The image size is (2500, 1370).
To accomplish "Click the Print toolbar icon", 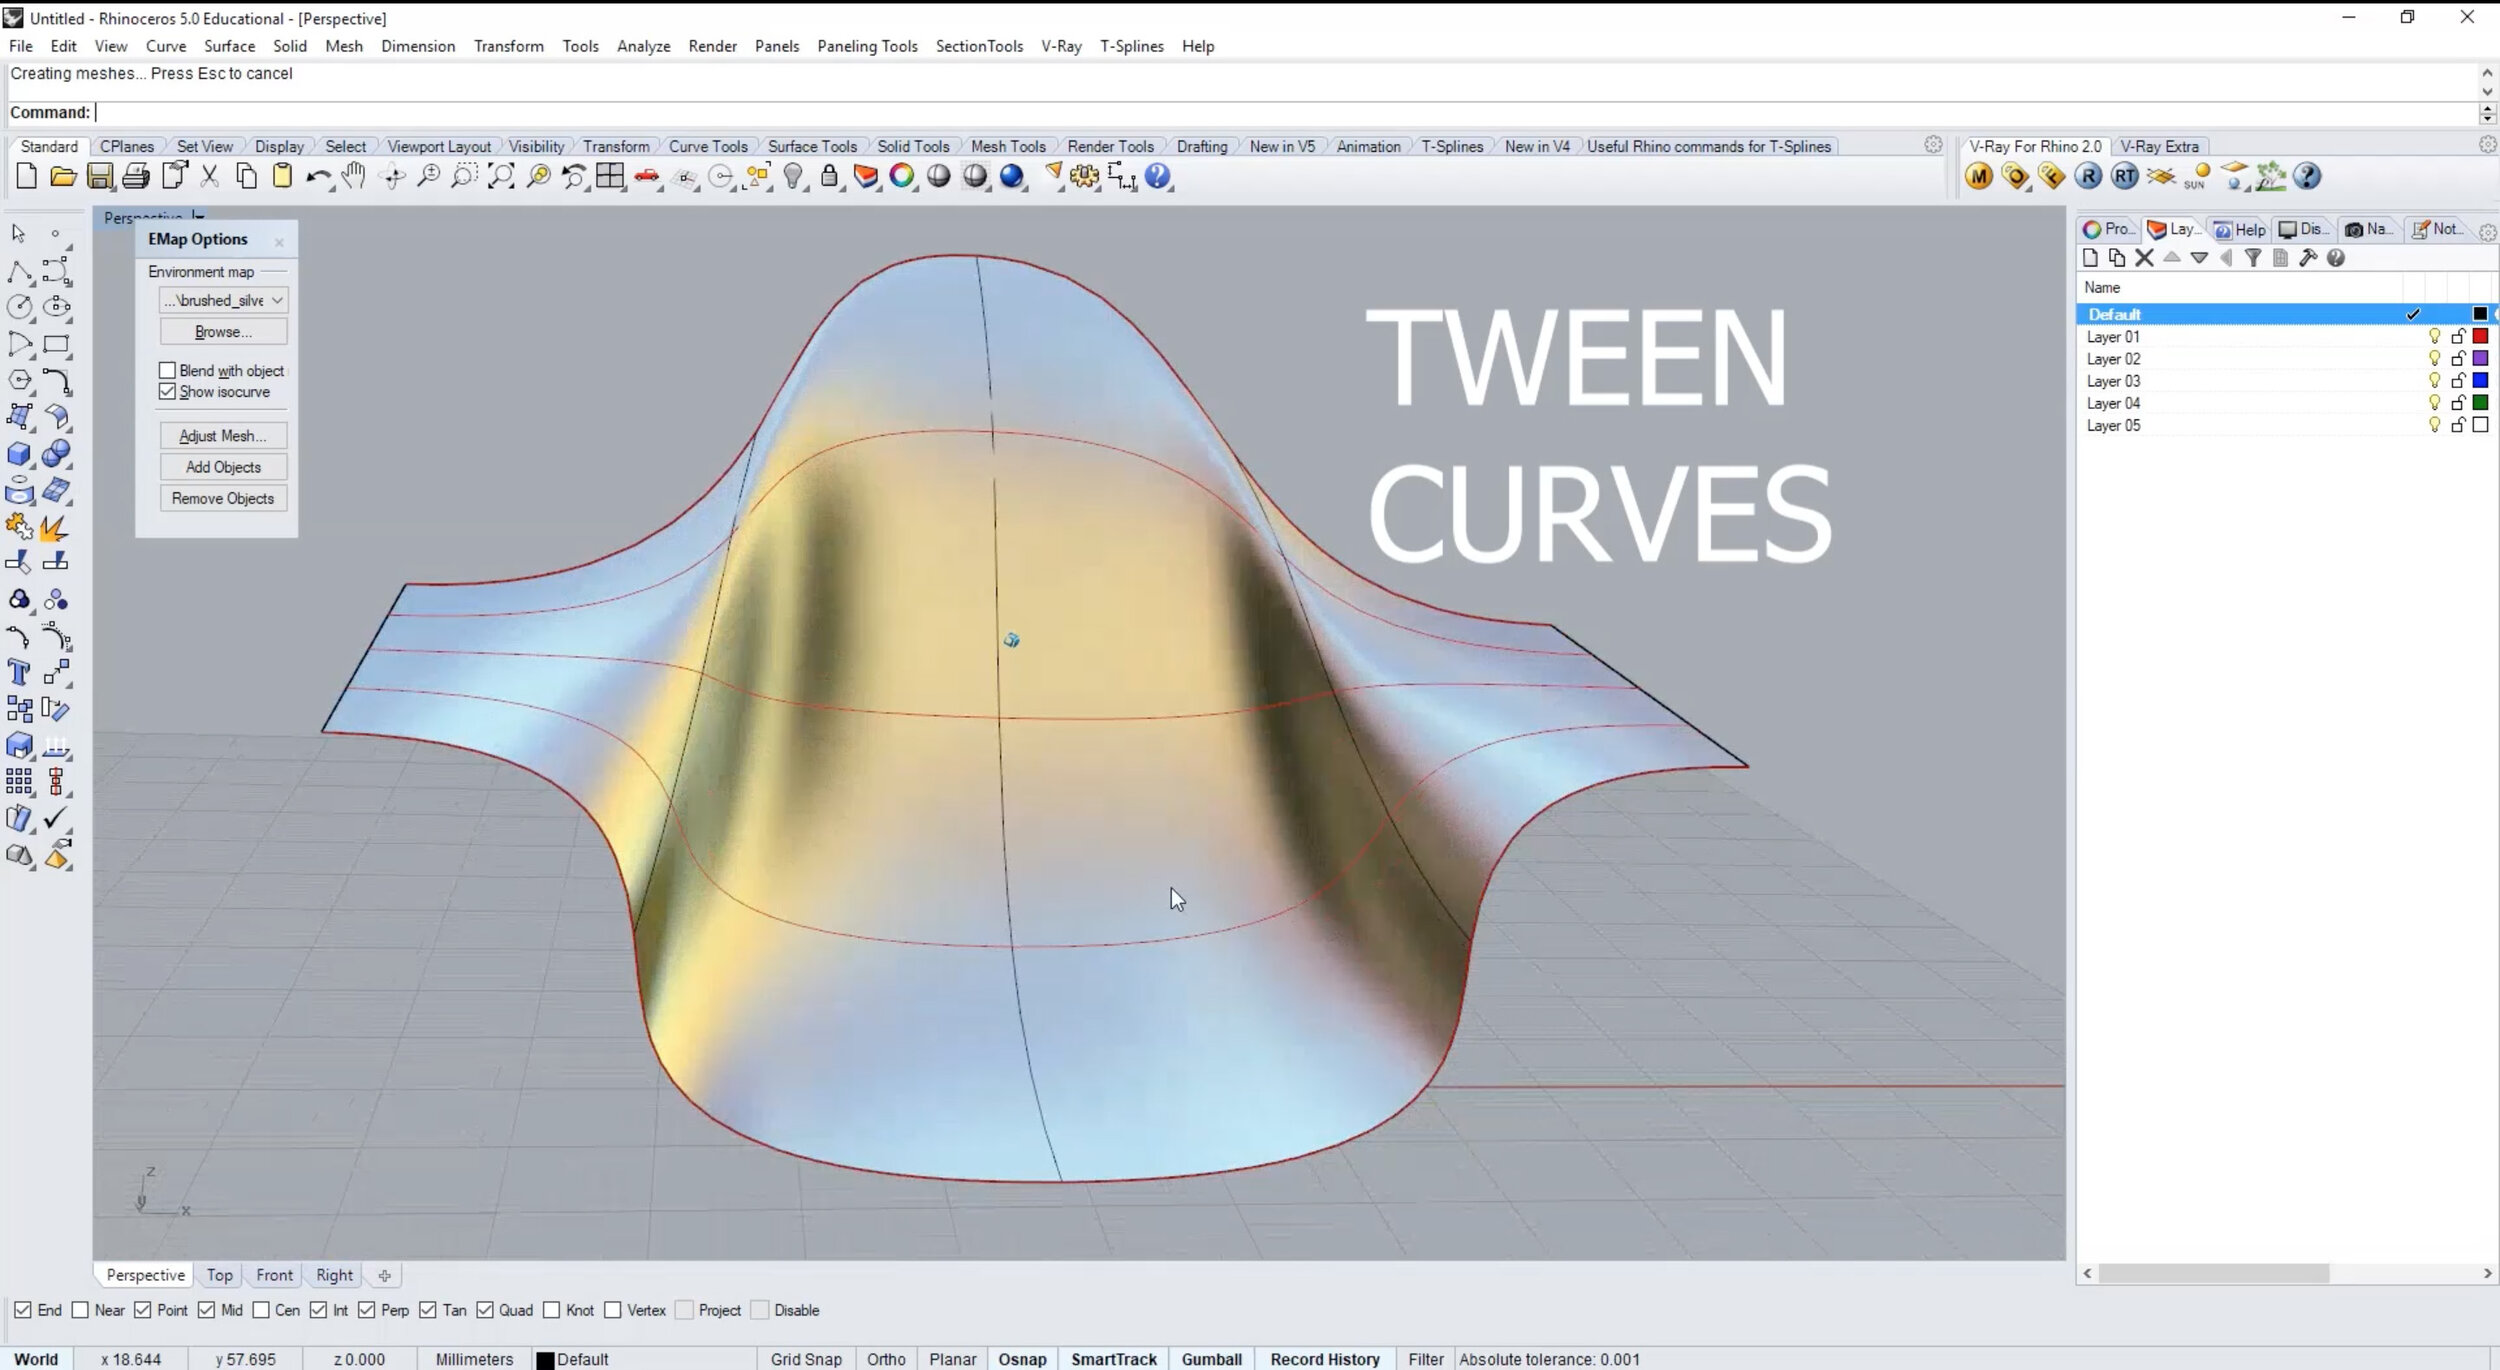I will pyautogui.click(x=136, y=177).
